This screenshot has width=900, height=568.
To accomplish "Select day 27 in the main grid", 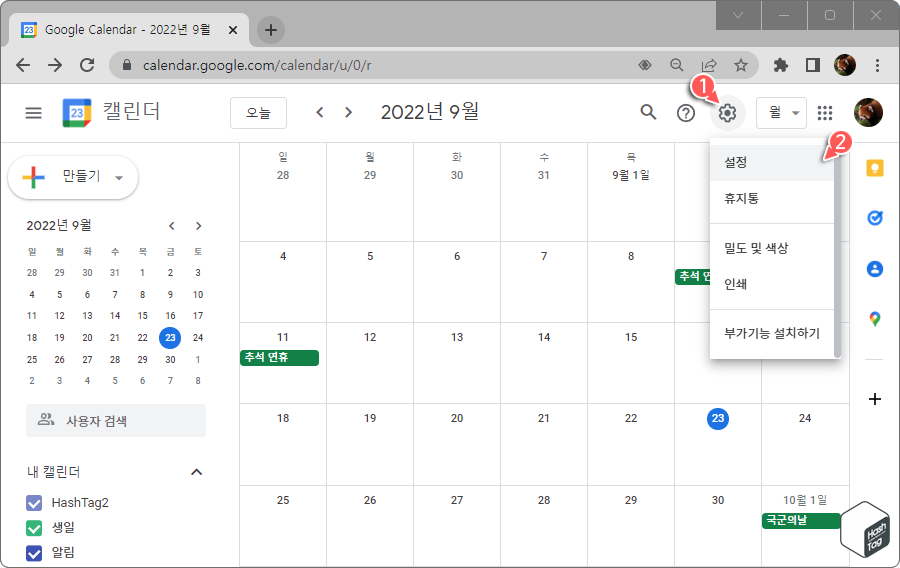I will pos(457,500).
